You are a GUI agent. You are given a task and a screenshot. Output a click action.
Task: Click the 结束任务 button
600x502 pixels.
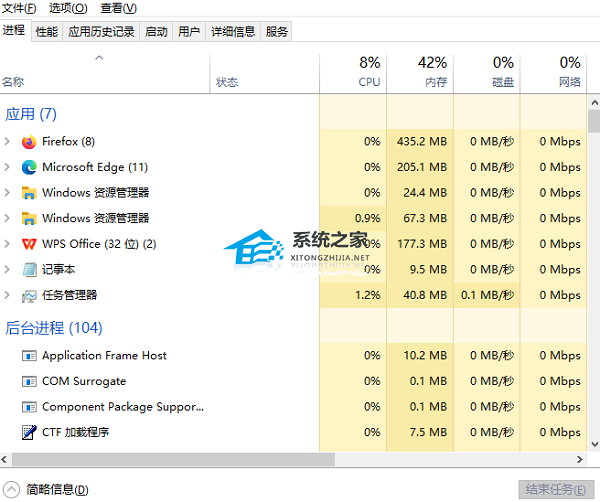(x=556, y=490)
